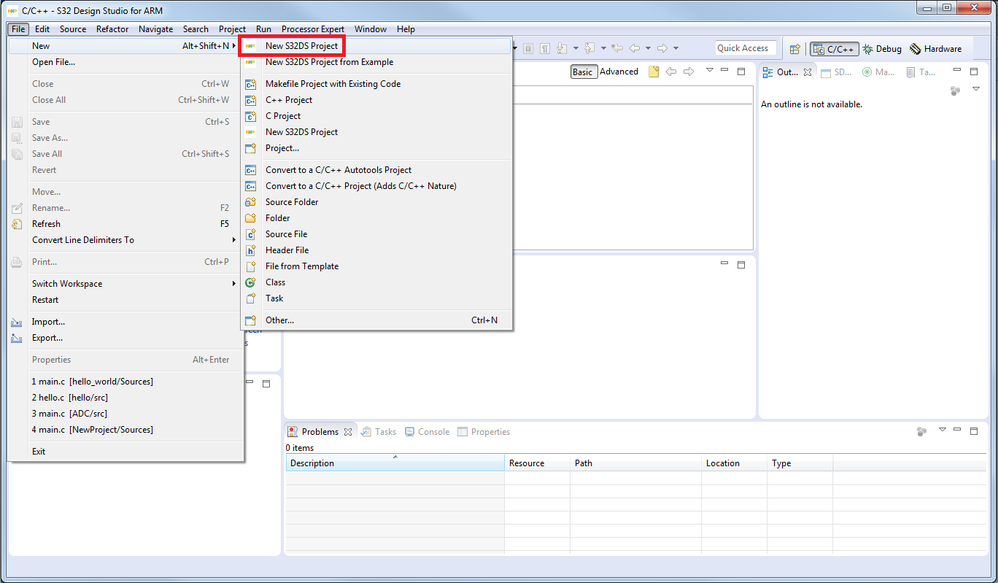Click the Refresh icon in the File menu
Screen dimensions: 998x583
17,224
